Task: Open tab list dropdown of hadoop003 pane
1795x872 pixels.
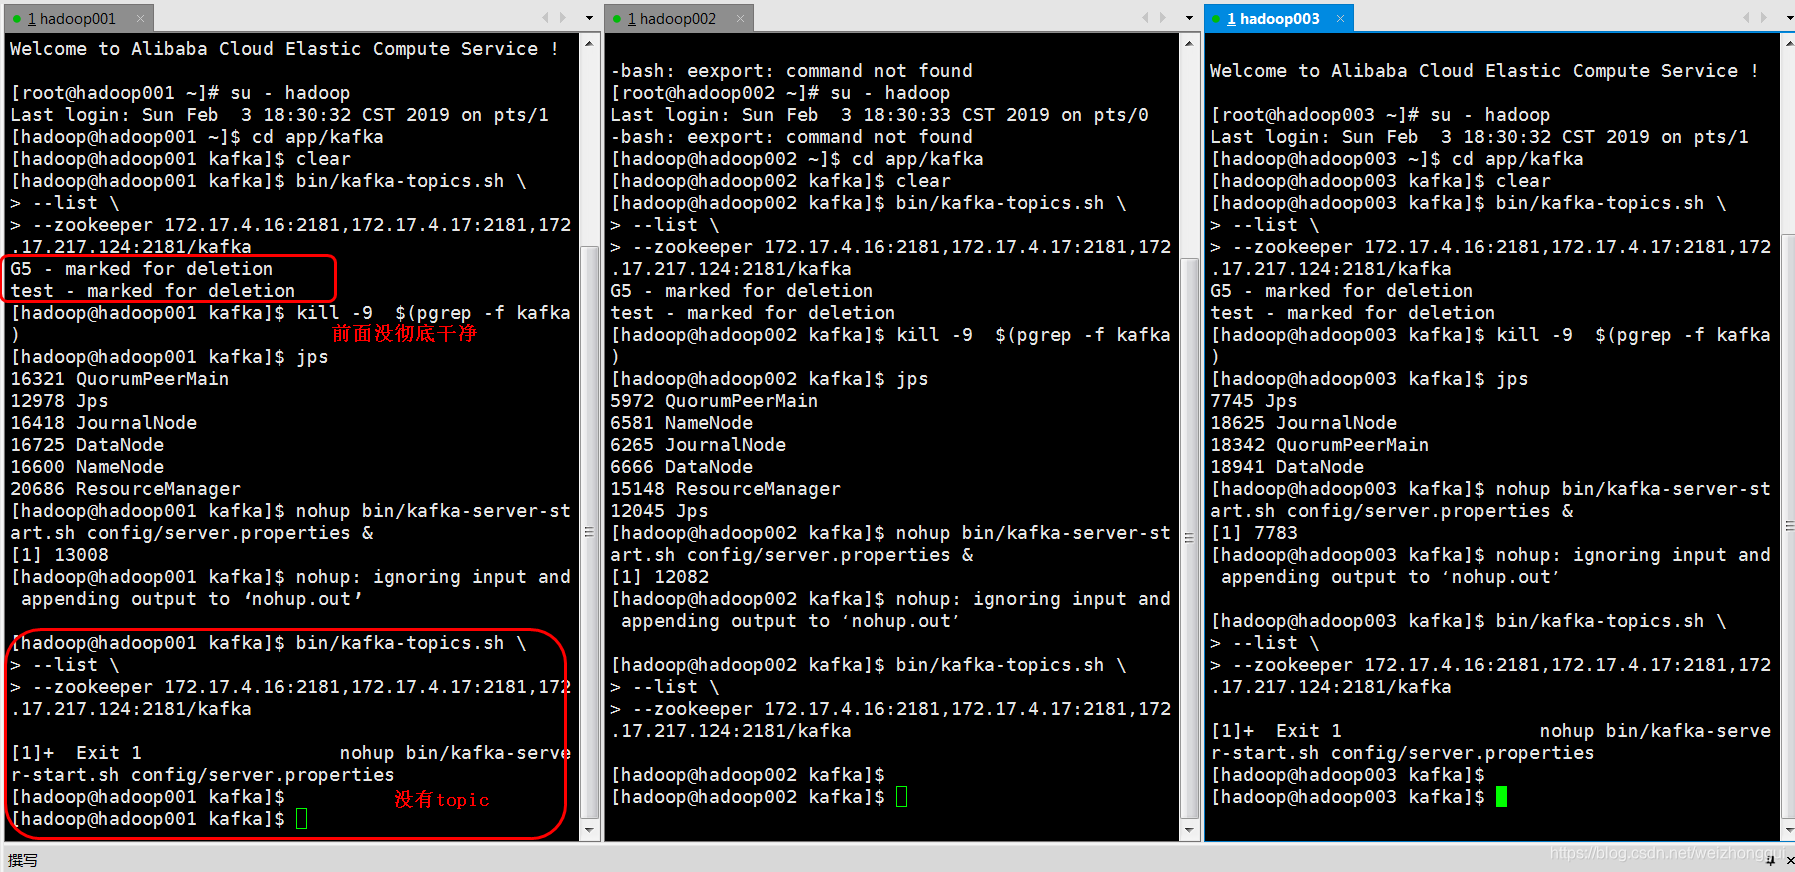Action: [1789, 18]
